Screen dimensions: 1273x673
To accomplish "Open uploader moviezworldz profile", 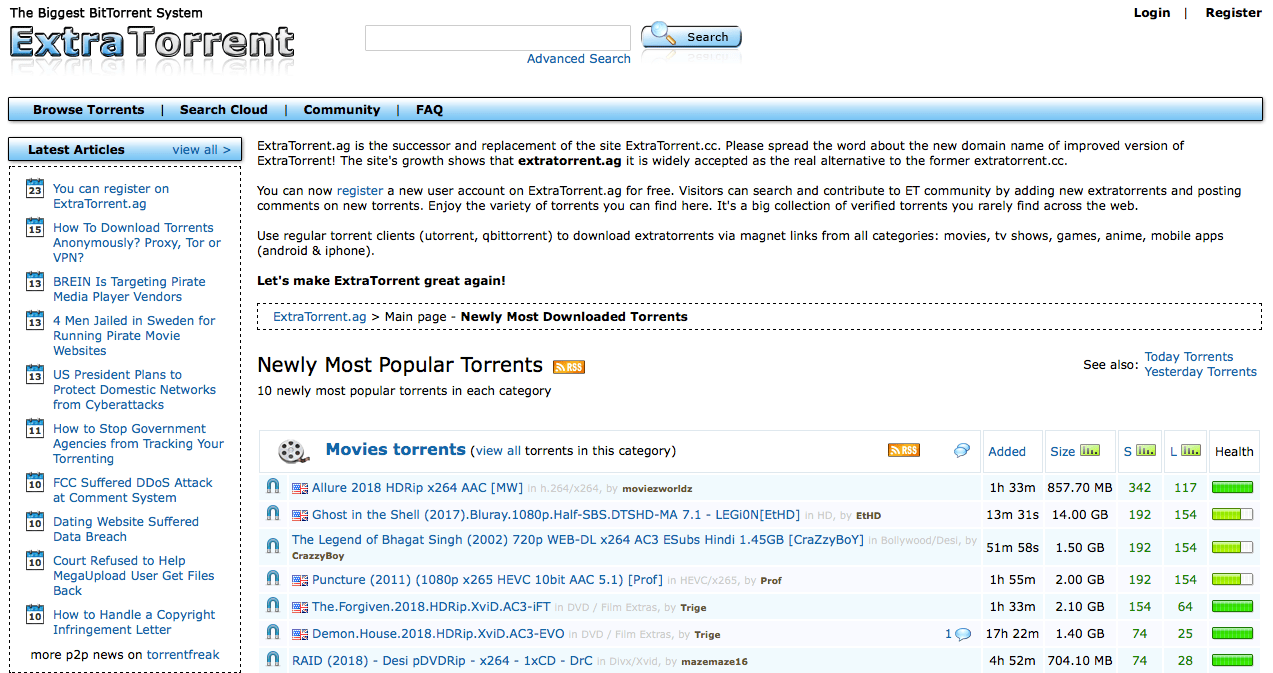I will (657, 489).
